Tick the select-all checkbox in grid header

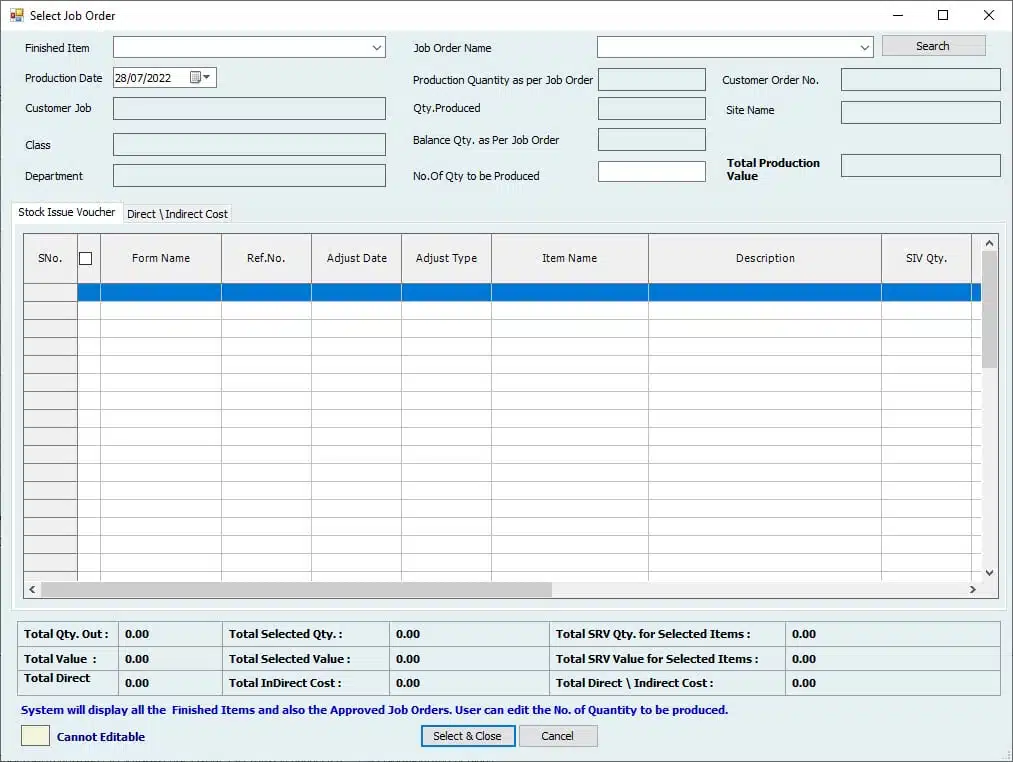[85, 258]
